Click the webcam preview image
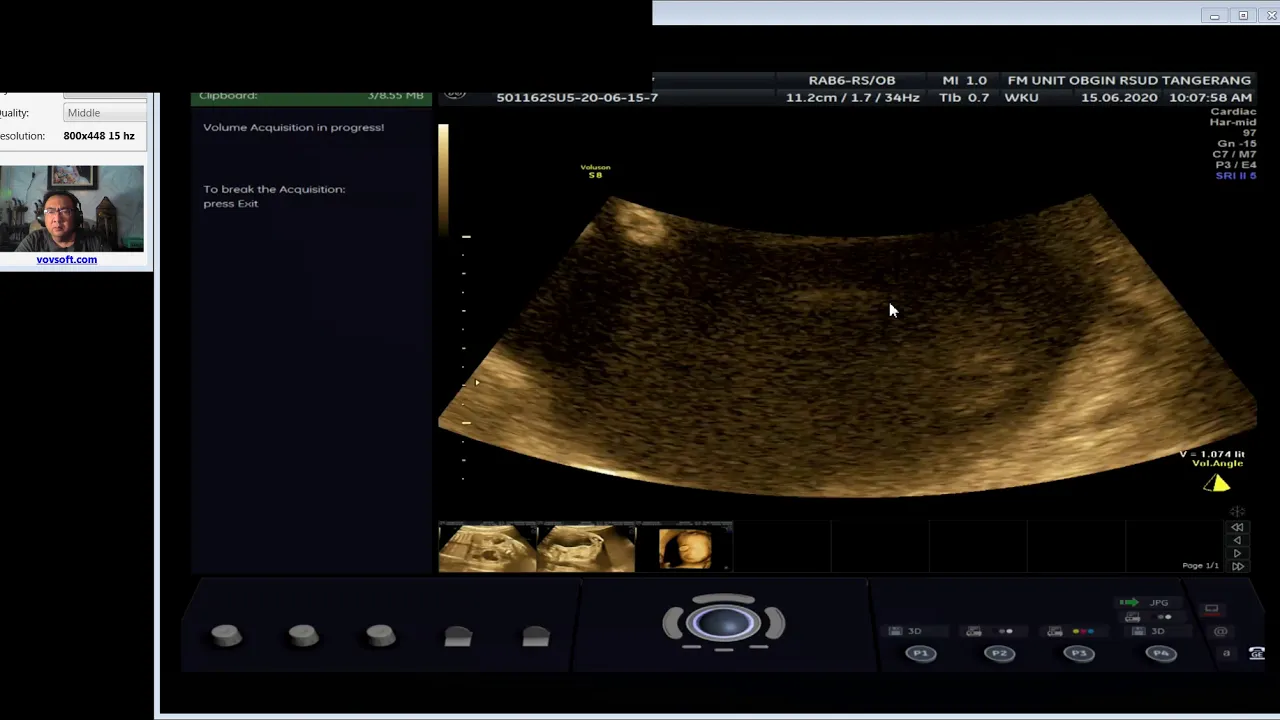This screenshot has width=1280, height=720. pos(72,208)
